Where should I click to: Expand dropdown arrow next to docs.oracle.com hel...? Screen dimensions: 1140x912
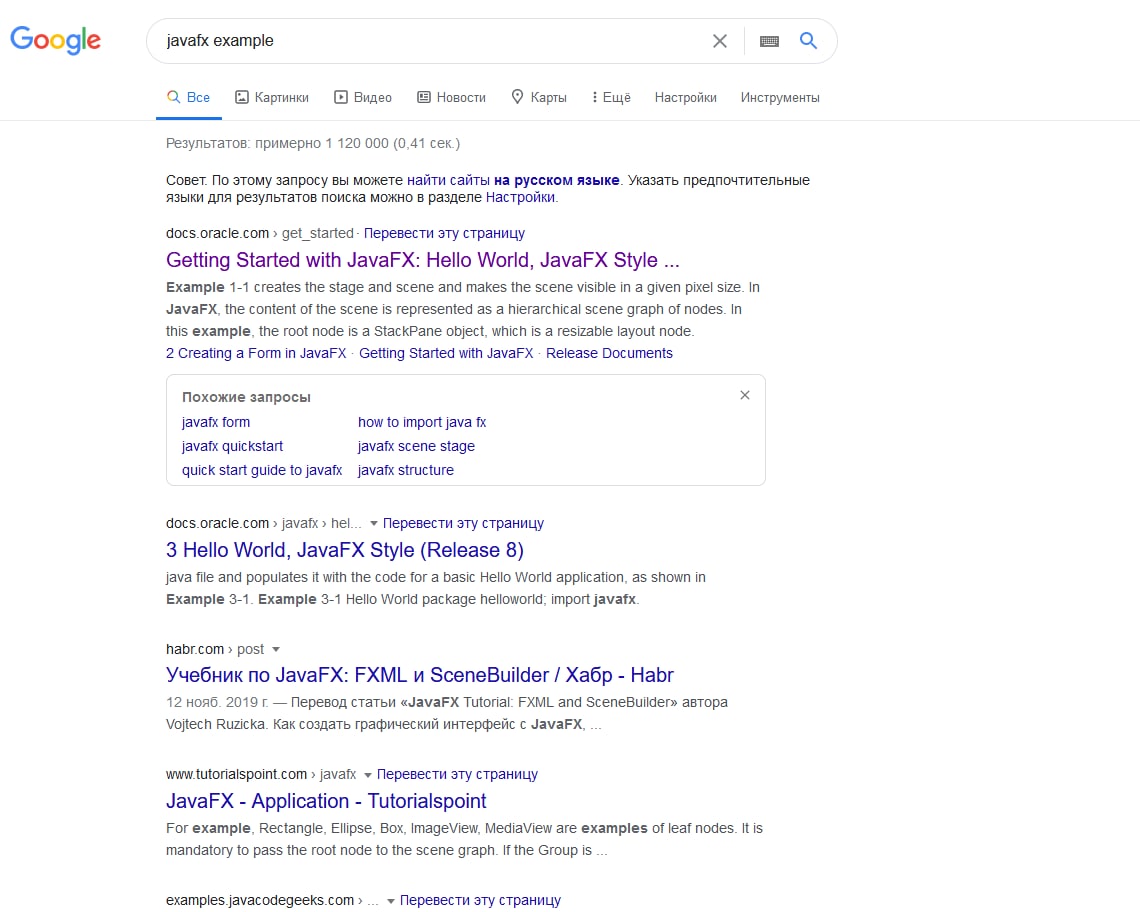[x=374, y=523]
